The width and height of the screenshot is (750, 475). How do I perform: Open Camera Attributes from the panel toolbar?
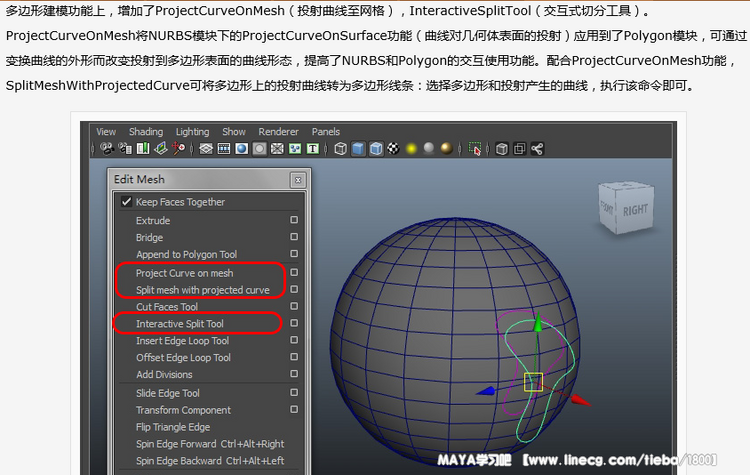(x=125, y=149)
